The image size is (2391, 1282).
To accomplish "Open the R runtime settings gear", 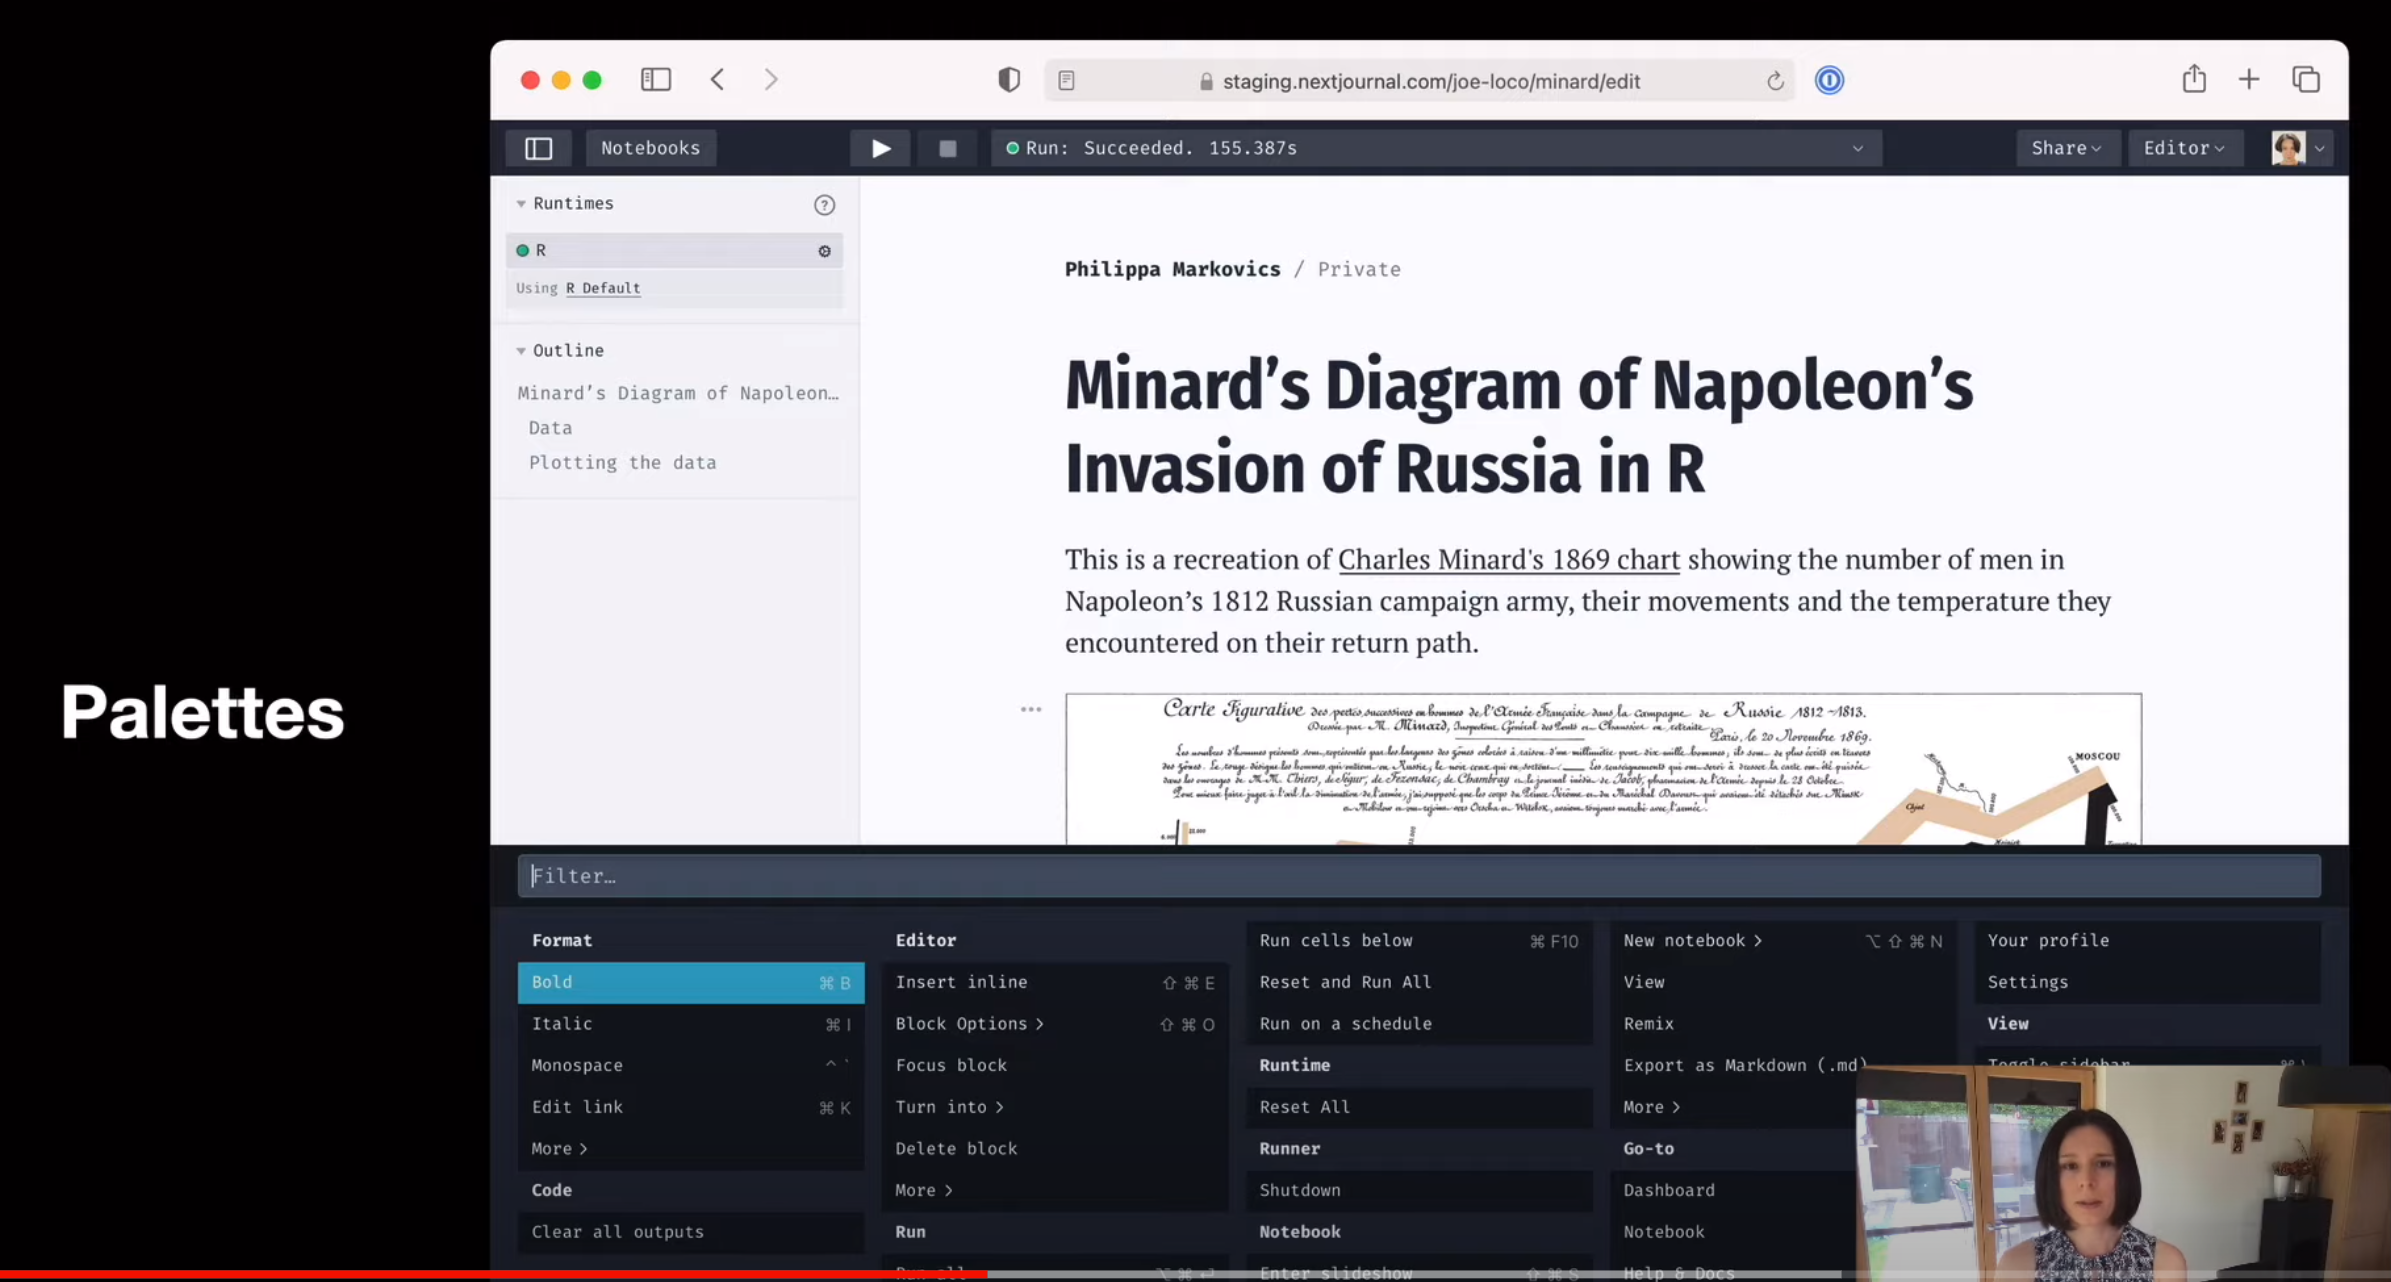I will pos(824,251).
